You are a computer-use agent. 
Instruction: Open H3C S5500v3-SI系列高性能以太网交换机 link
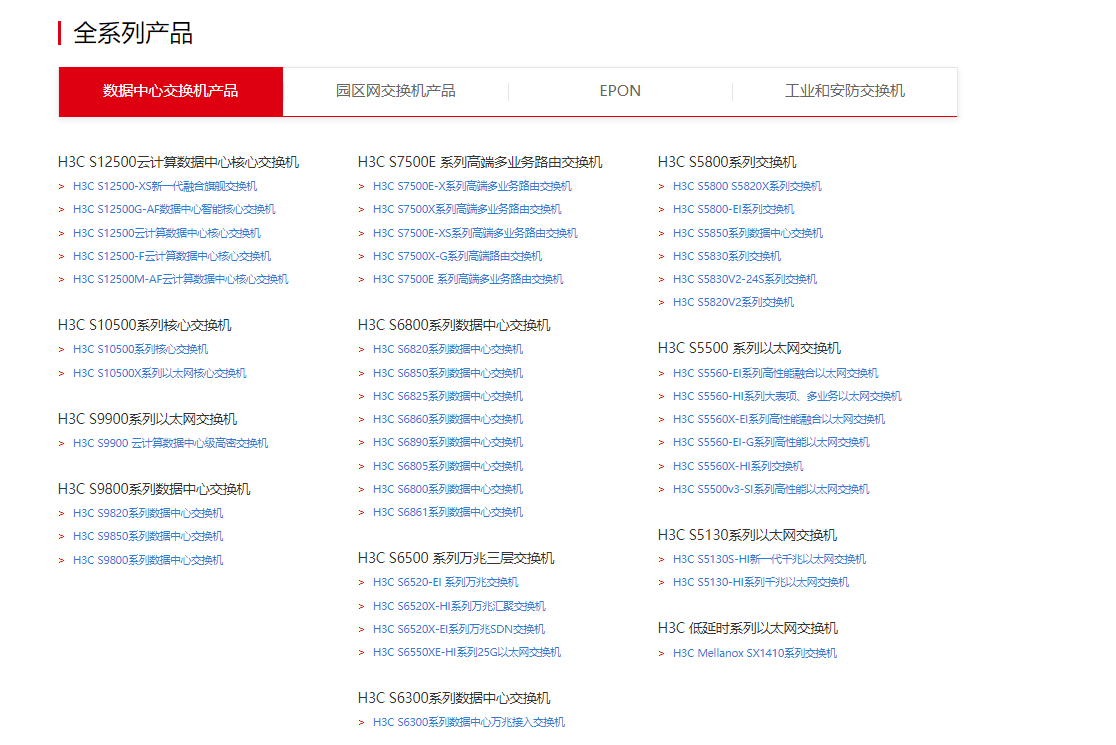[771, 490]
